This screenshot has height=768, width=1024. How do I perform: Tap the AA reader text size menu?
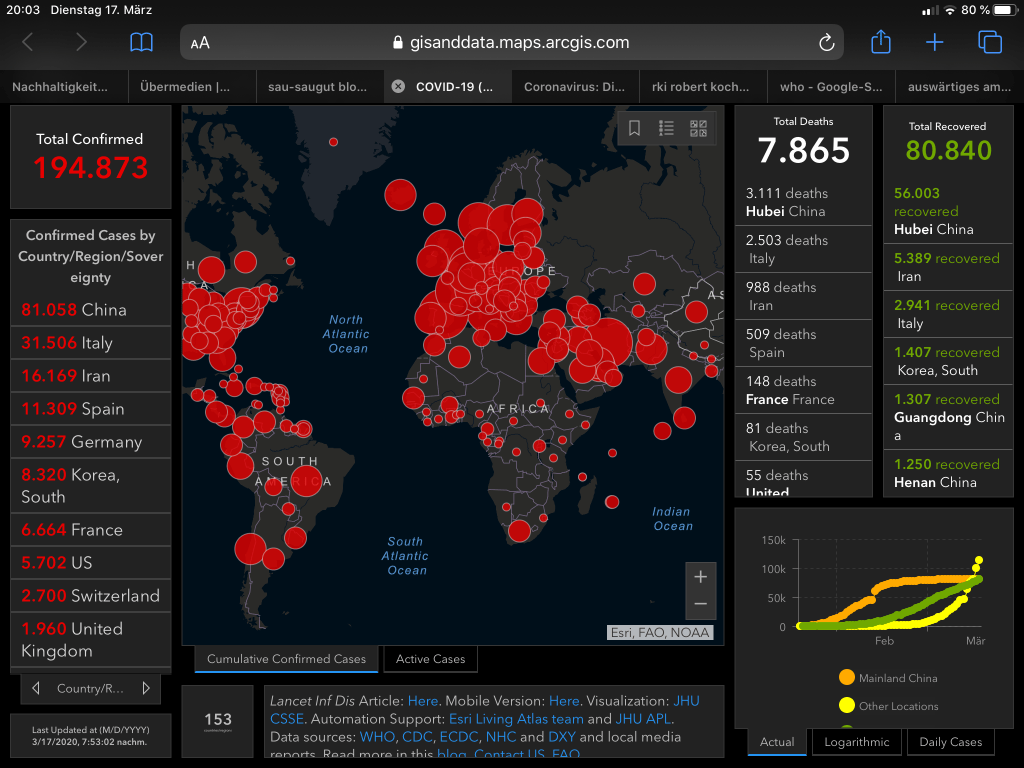200,43
